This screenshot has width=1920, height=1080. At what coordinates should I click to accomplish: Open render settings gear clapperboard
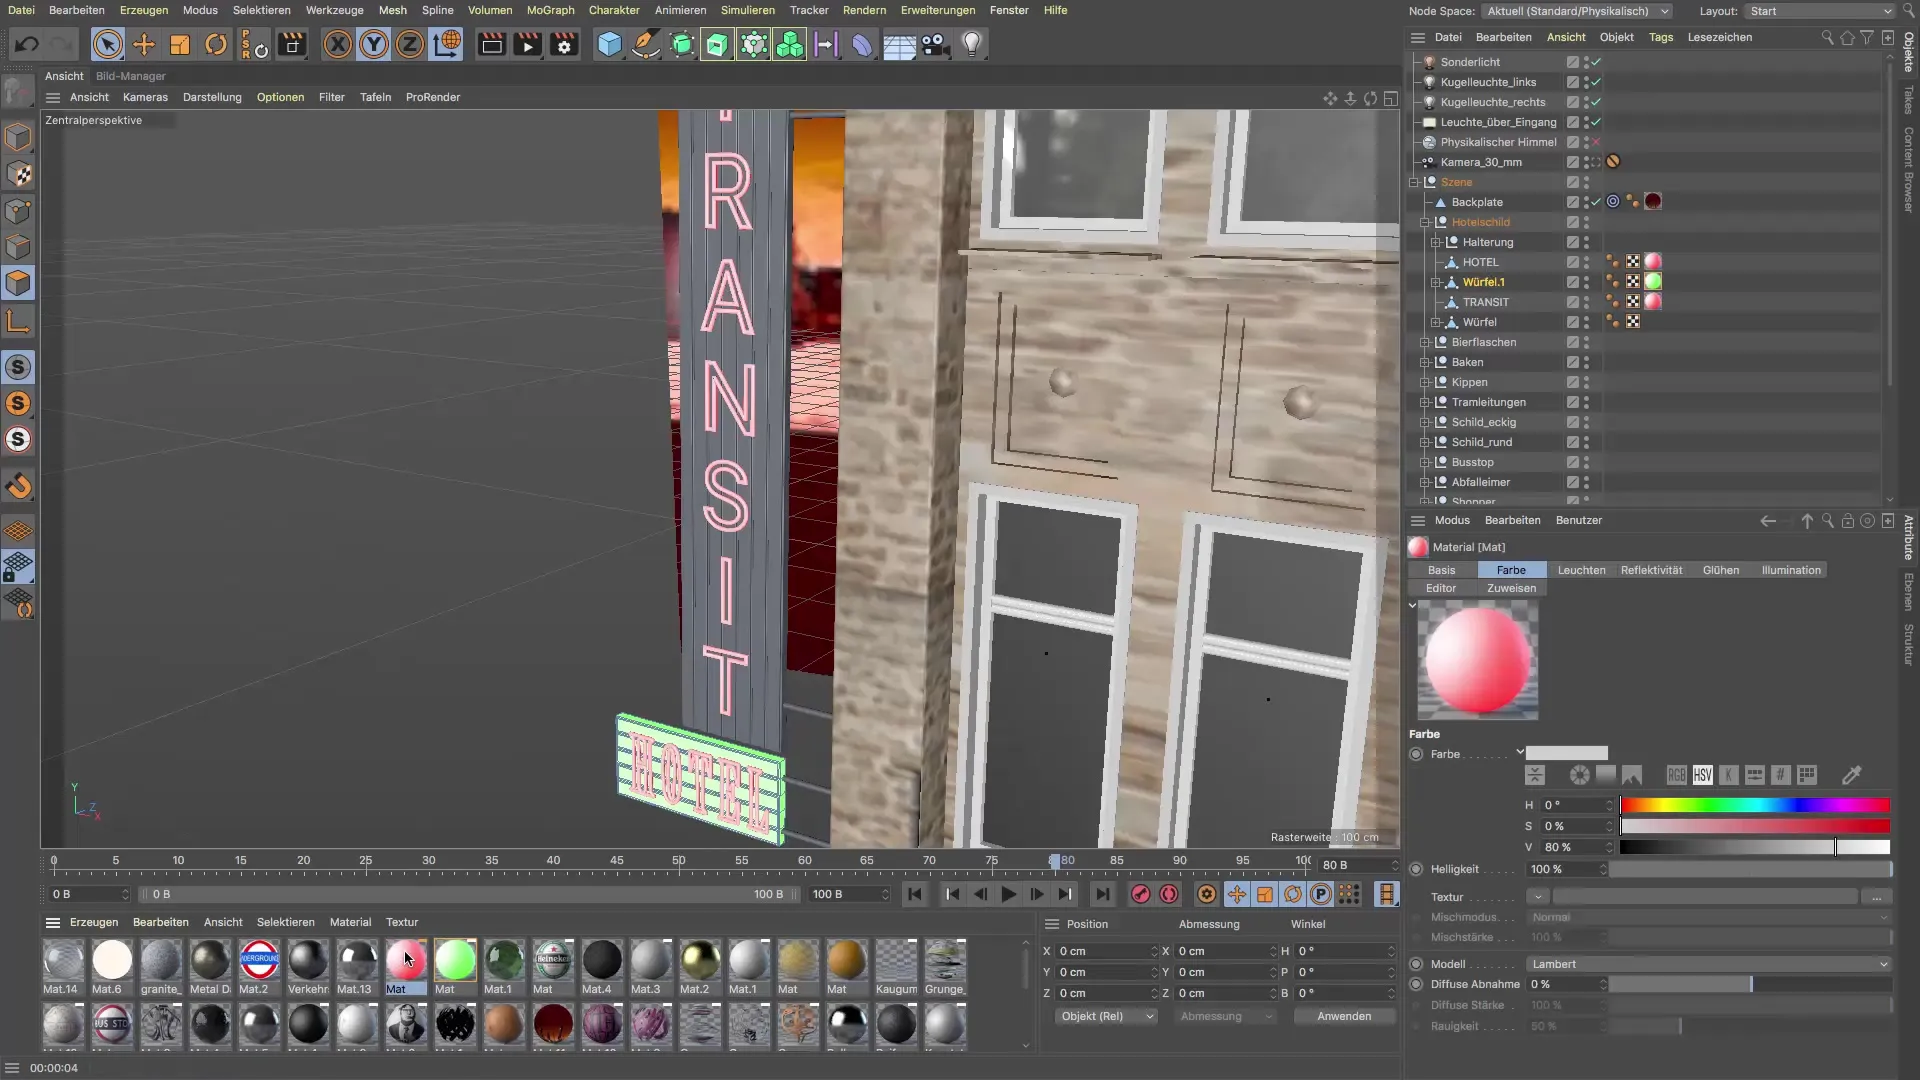[x=565, y=45]
